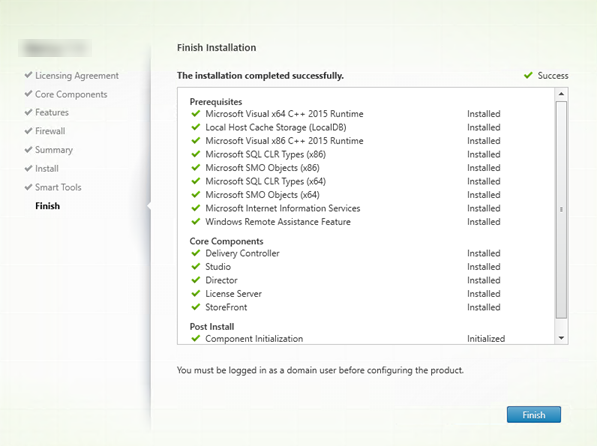This screenshot has width=597, height=446.
Task: Click the green Success checkmark icon
Action: pyautogui.click(x=528, y=75)
